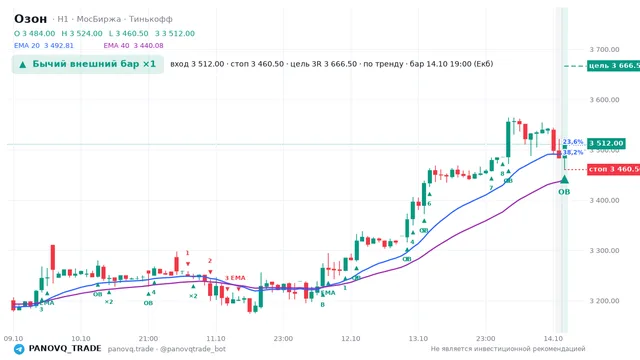The width and height of the screenshot is (640, 360).
Task: Click the 09.10 date on time axis
Action: [13, 339]
